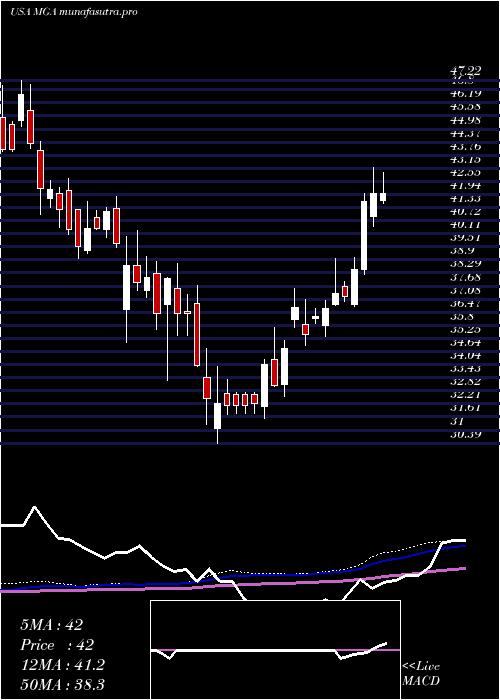Click the 12MA : 41.2 readout

pyautogui.click(x=62, y=665)
